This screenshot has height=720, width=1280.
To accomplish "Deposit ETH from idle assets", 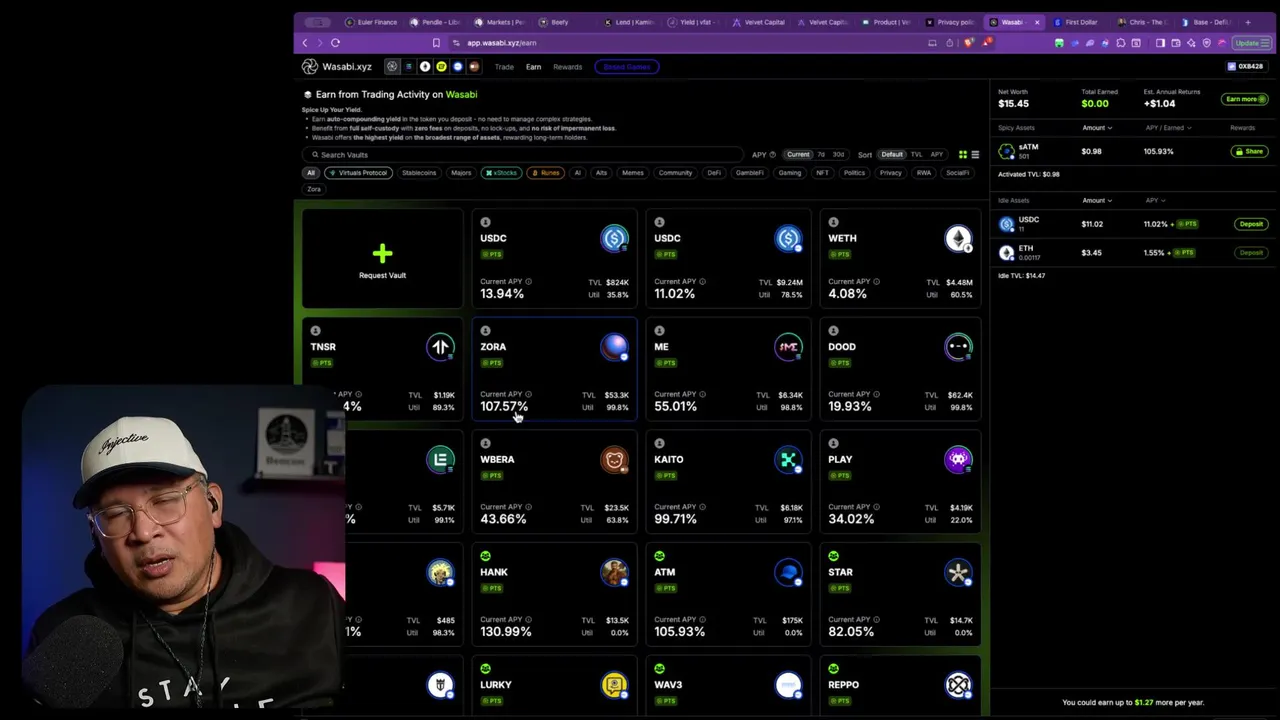I will coord(1251,253).
